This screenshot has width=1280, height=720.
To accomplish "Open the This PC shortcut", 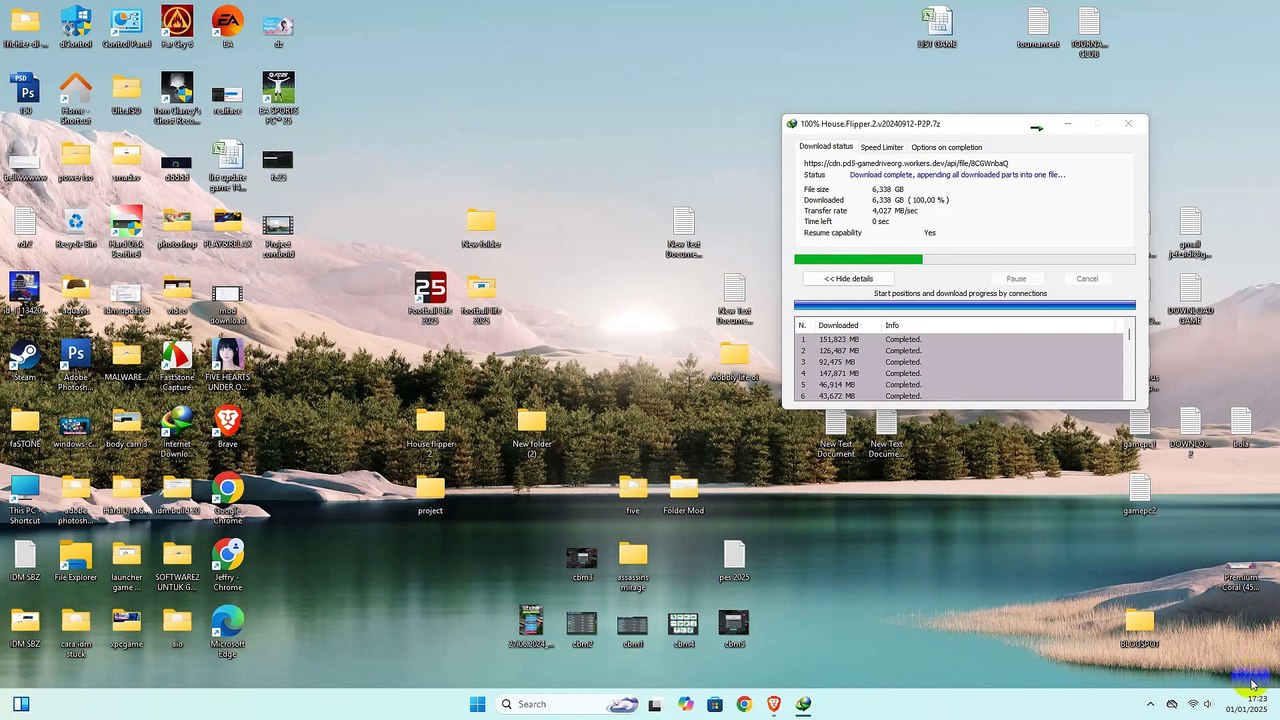I will [x=24, y=498].
